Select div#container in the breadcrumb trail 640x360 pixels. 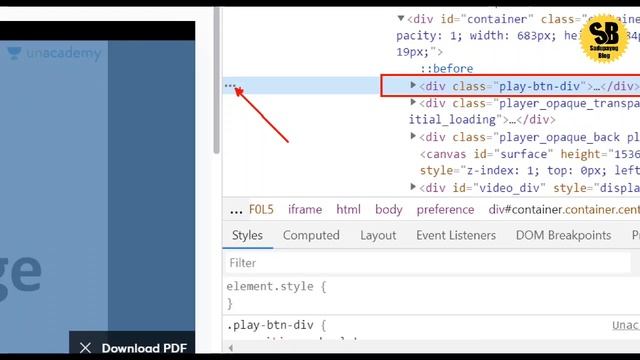564,209
